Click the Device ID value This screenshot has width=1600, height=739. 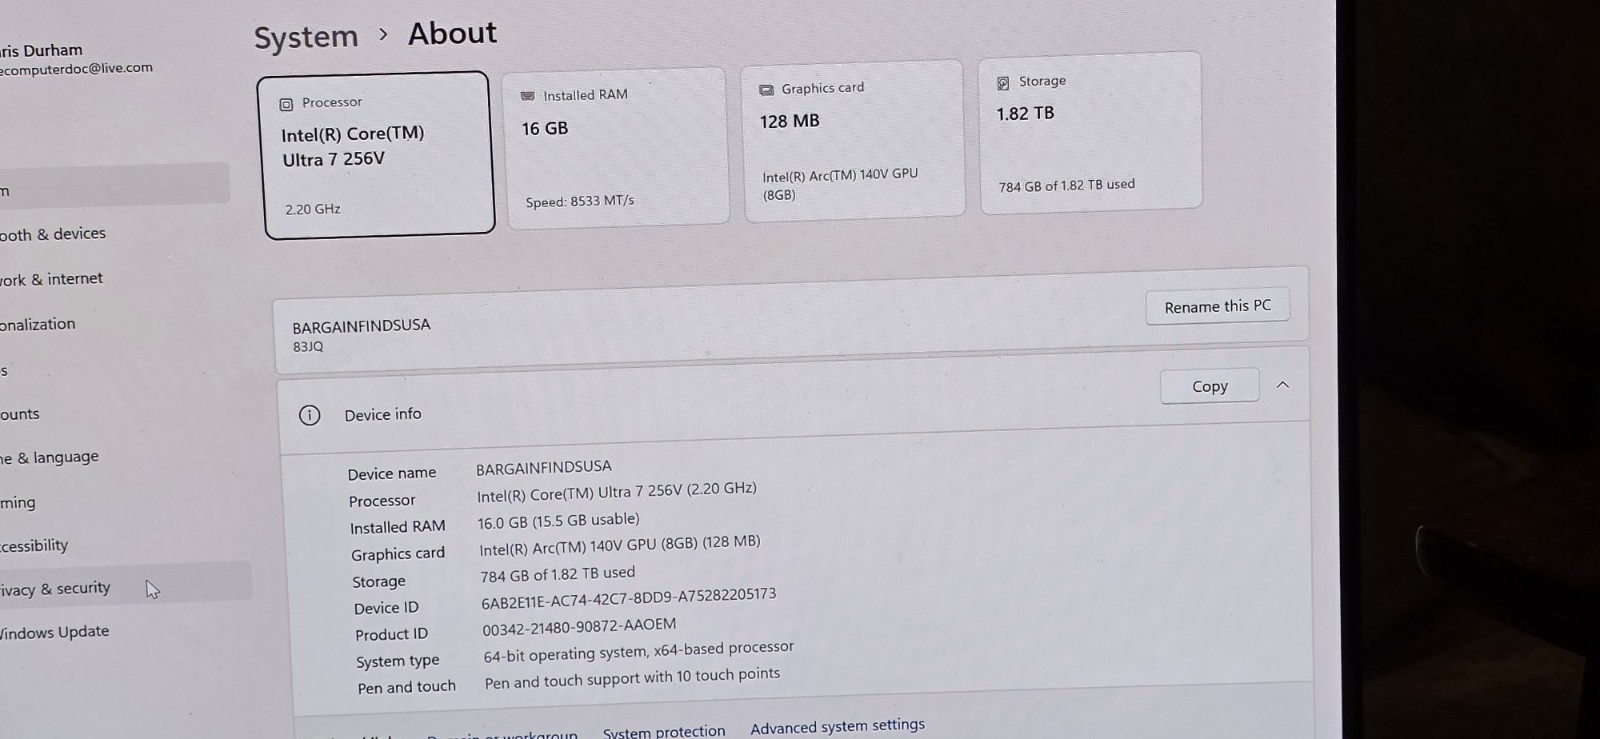pyautogui.click(x=628, y=598)
